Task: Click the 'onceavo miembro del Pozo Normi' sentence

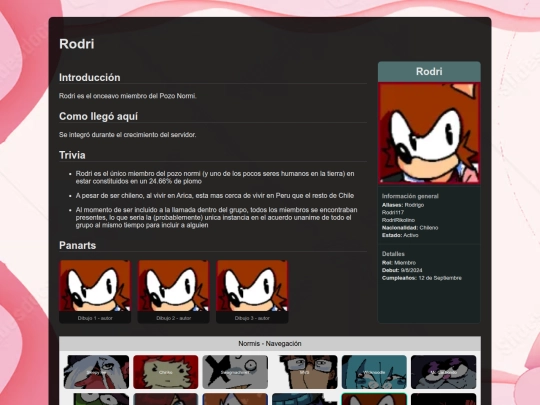Action: [128, 96]
